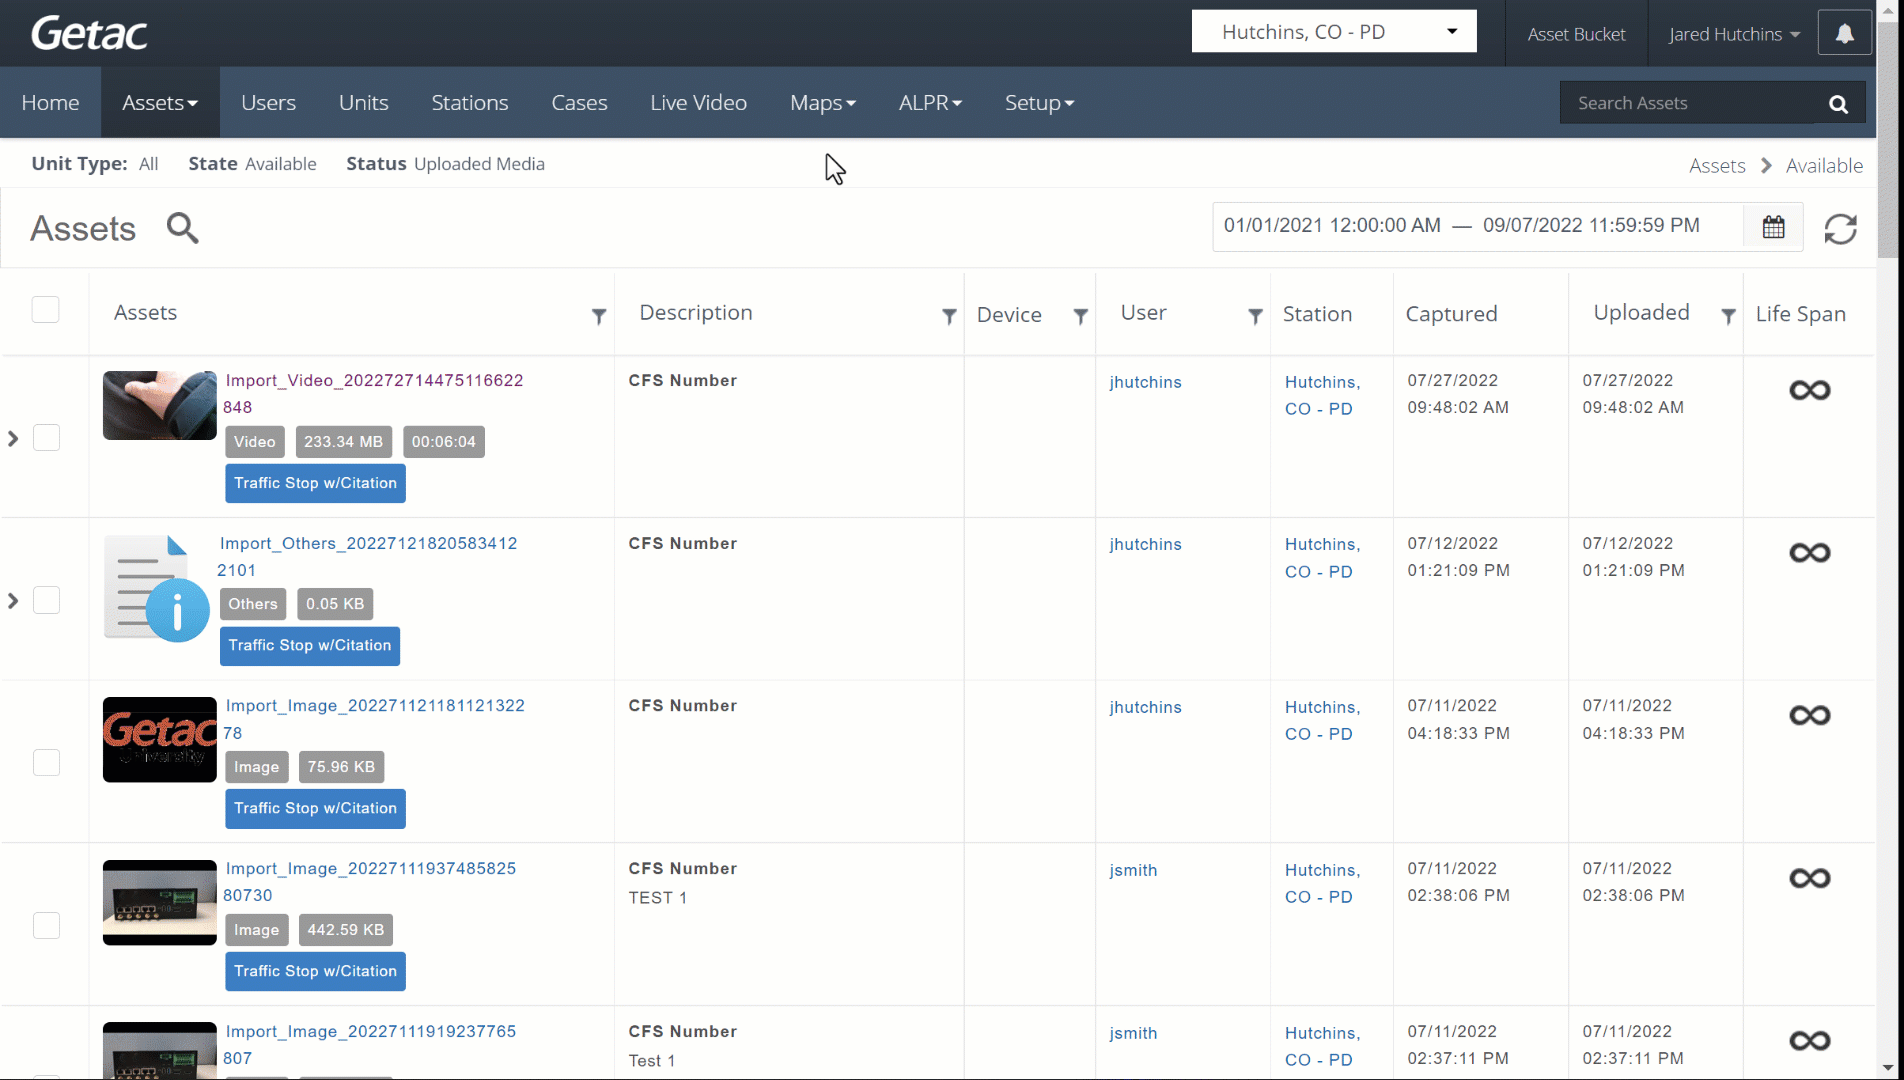Click the page vertical scrollbar

(1888, 140)
